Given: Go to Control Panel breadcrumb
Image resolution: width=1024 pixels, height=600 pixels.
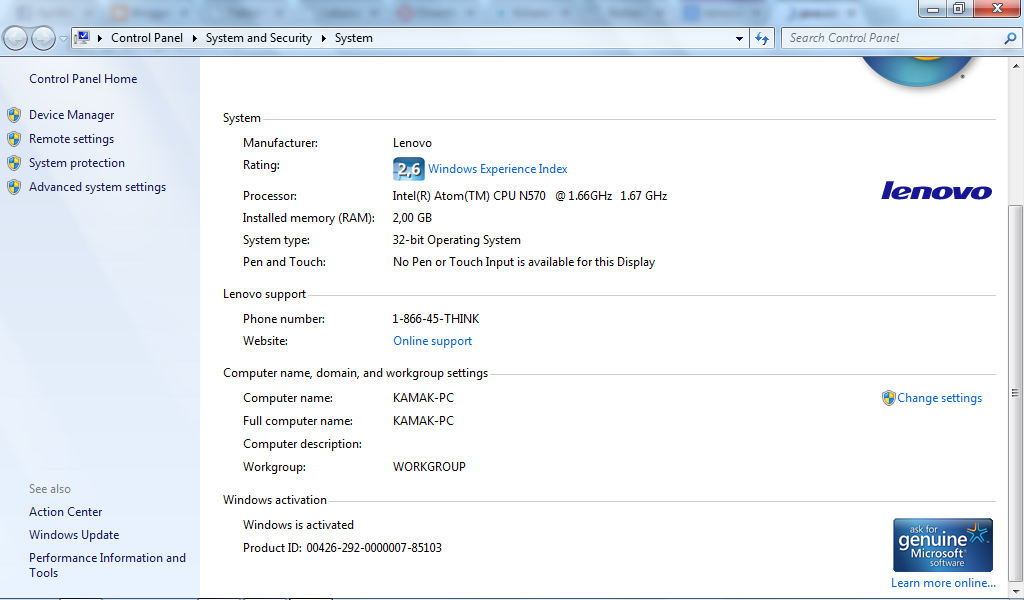Looking at the screenshot, I should pyautogui.click(x=147, y=38).
